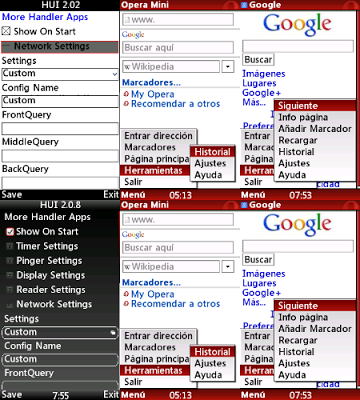The image size is (360, 400).
Task: Select www. address field in upper Opera Mini
Action: (x=178, y=20)
